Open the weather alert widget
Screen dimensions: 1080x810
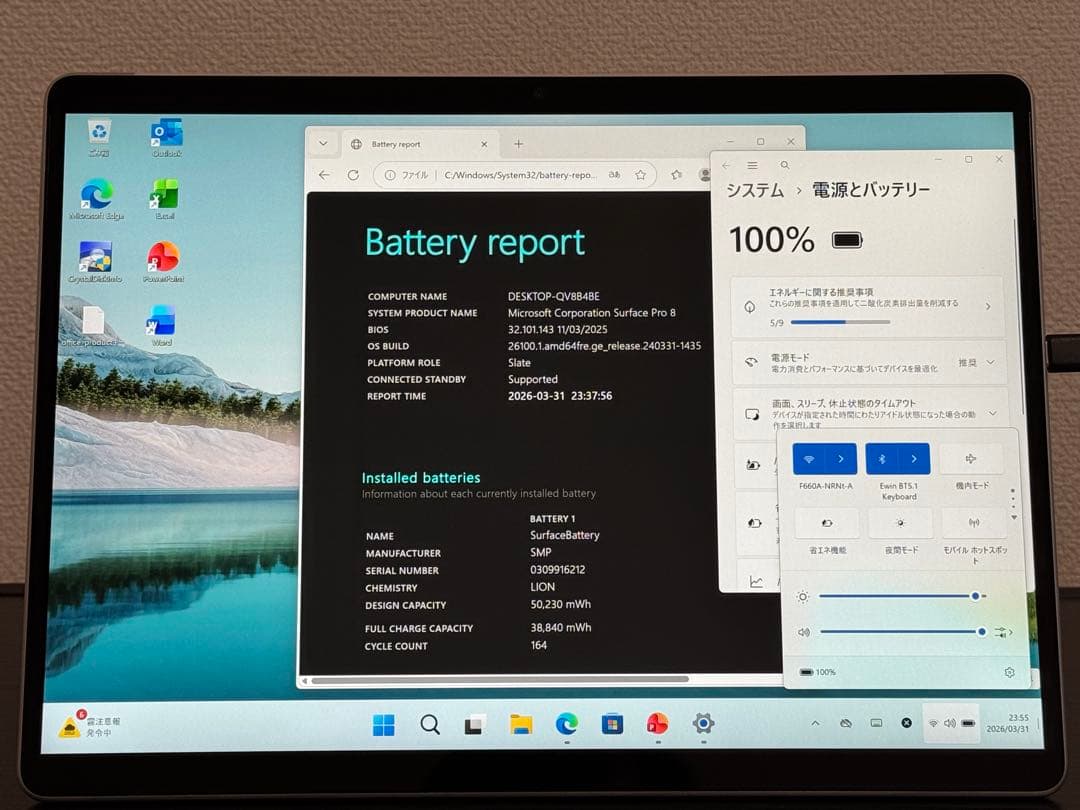(x=90, y=727)
